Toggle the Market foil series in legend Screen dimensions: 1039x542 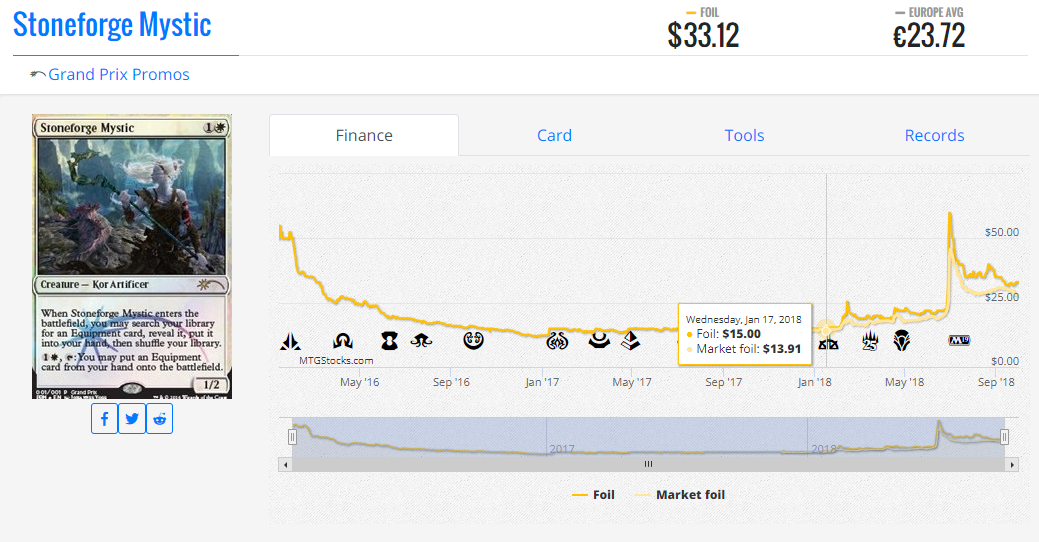[x=680, y=494]
